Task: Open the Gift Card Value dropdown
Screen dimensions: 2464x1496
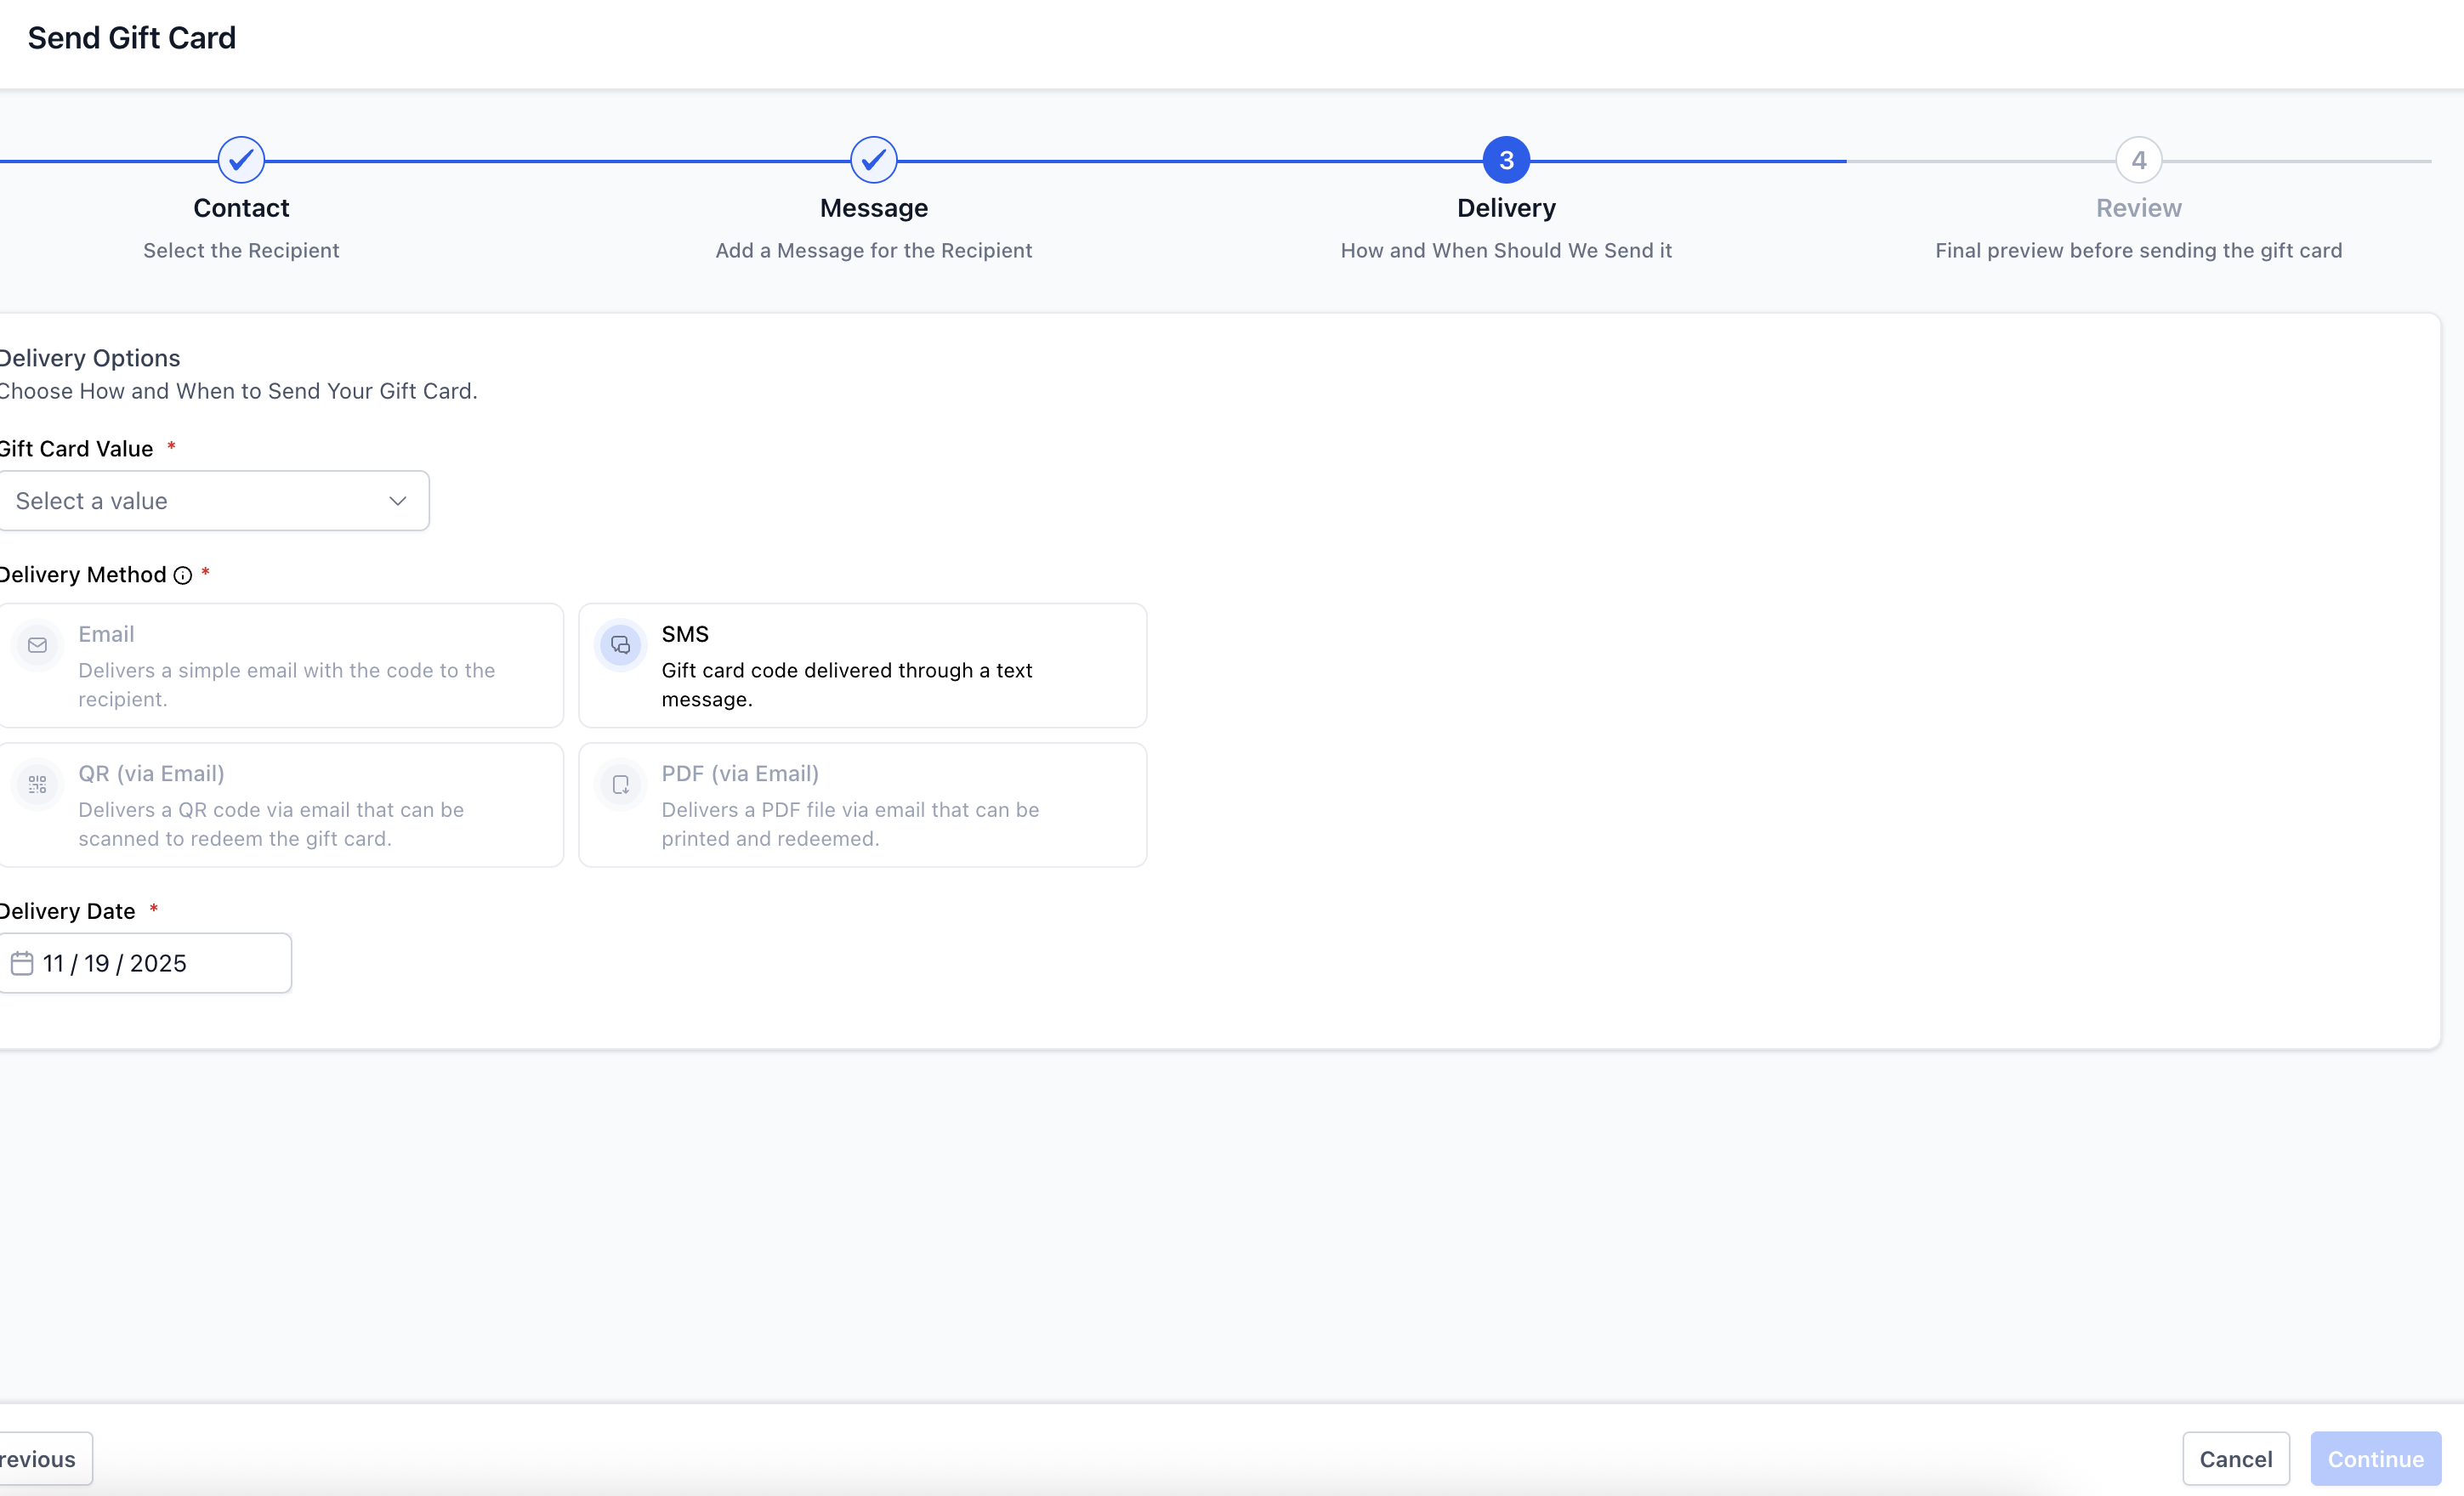Action: 213,501
